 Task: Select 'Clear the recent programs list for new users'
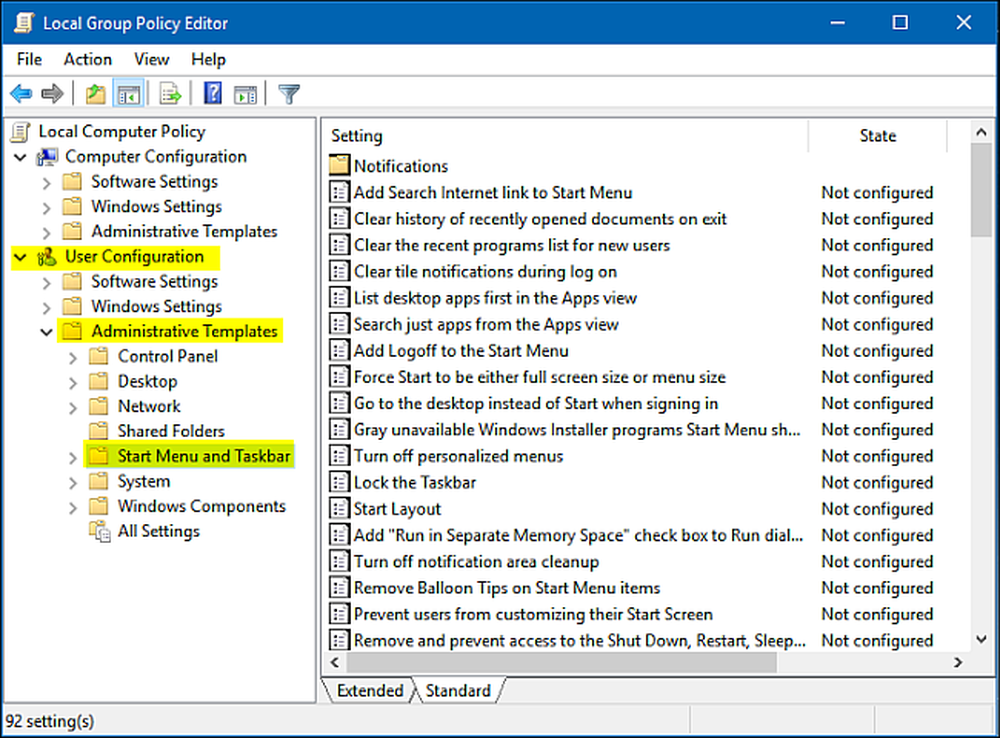click(x=511, y=246)
